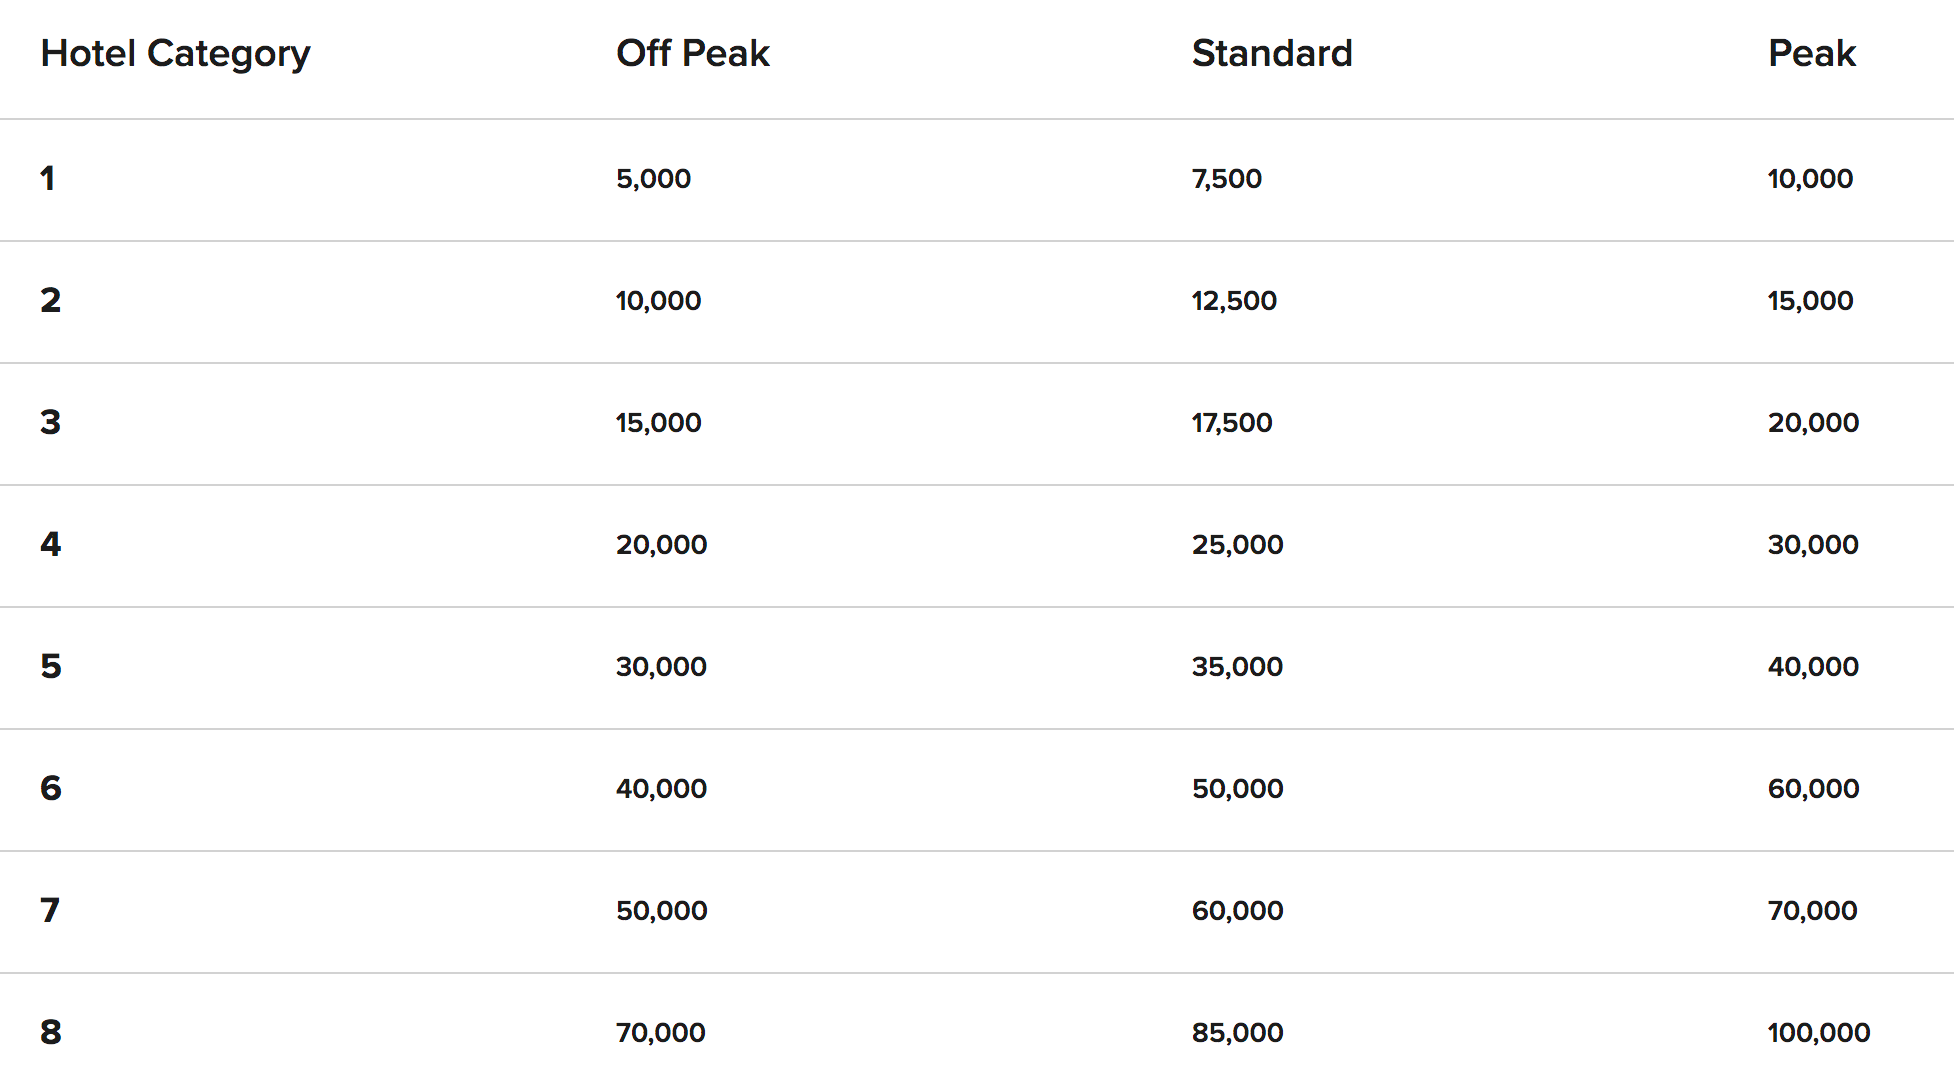
Task: Select hotel category 2 row label
Action: 50,301
